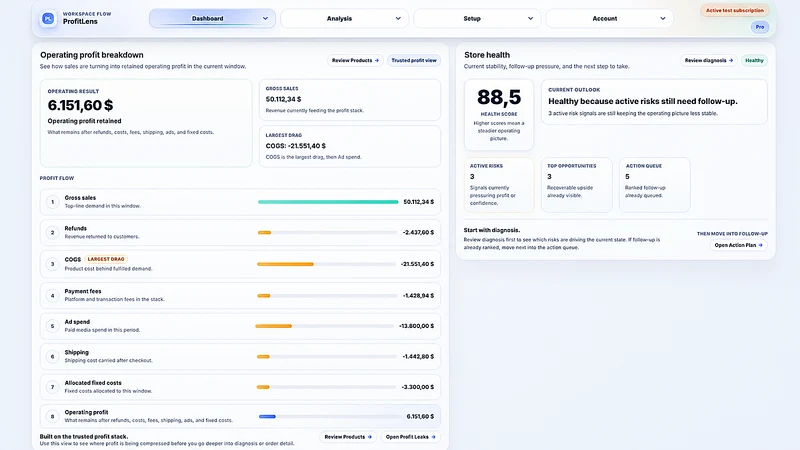
Task: Open the Dashboard dropdown menu
Action: click(x=212, y=18)
